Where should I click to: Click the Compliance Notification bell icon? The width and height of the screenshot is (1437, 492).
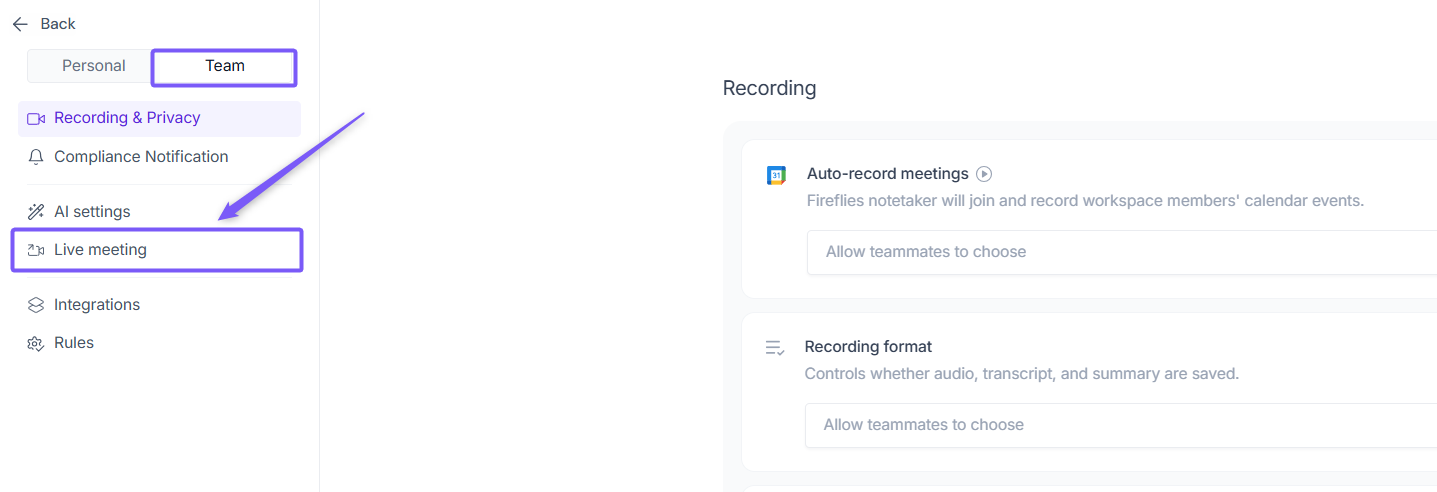[36, 157]
